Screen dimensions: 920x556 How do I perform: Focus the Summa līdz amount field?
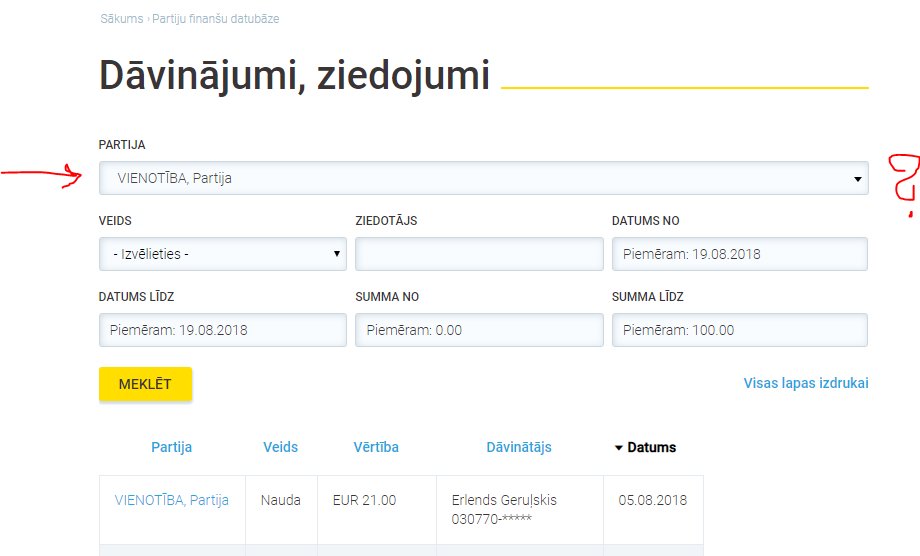pyautogui.click(x=739, y=330)
